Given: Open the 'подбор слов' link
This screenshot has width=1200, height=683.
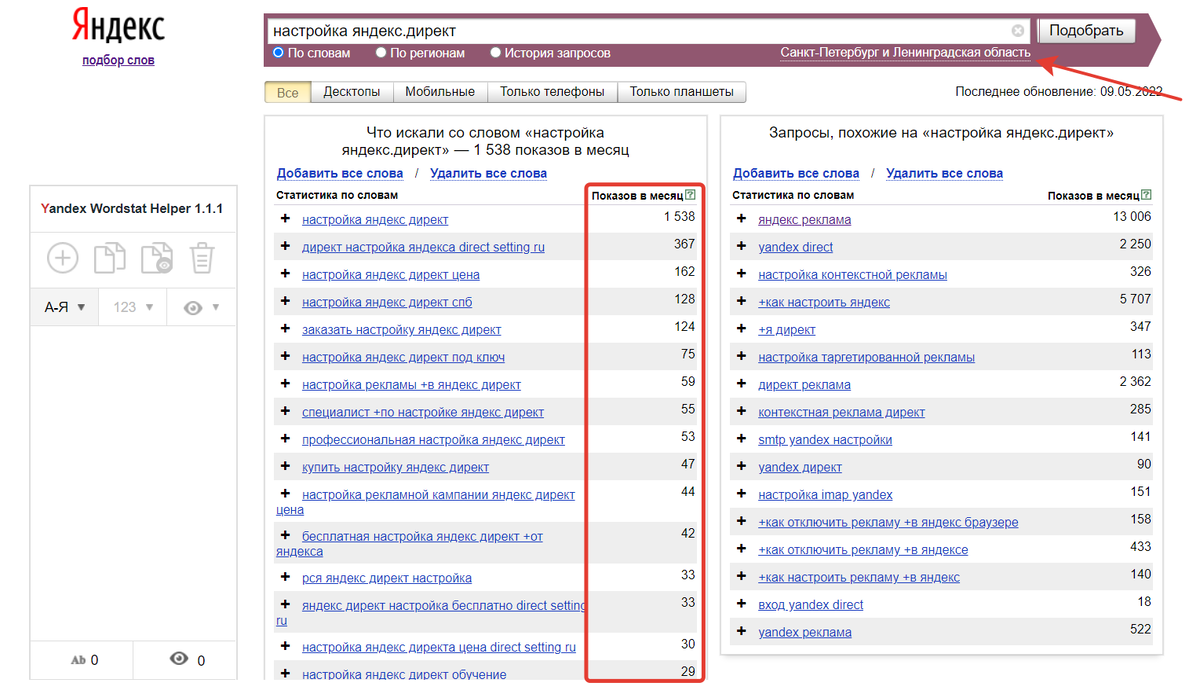Looking at the screenshot, I should pyautogui.click(x=118, y=60).
